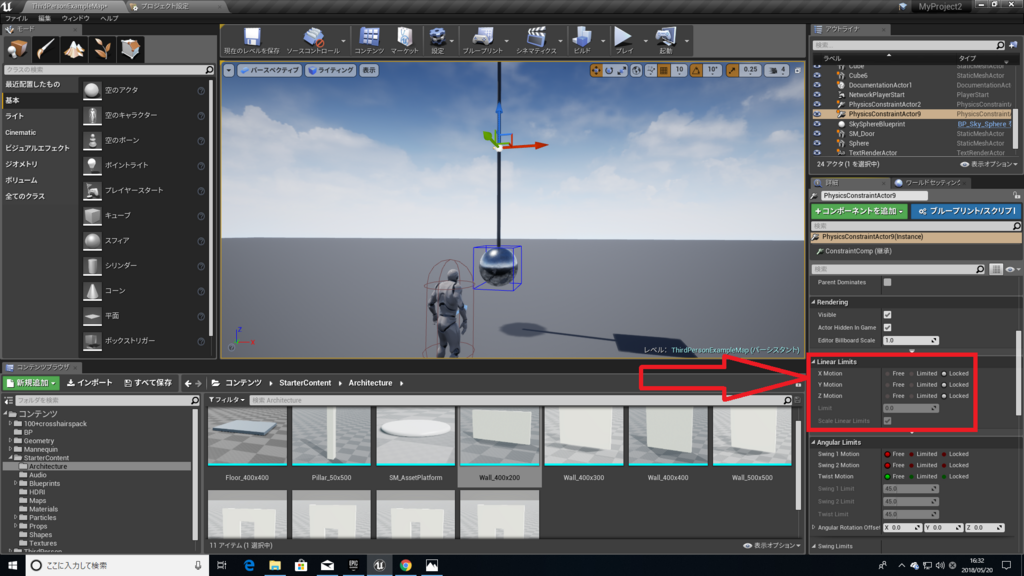This screenshot has width=1024, height=576.
Task: Enable the Scale Linear Limits checkbox
Action: coord(887,422)
